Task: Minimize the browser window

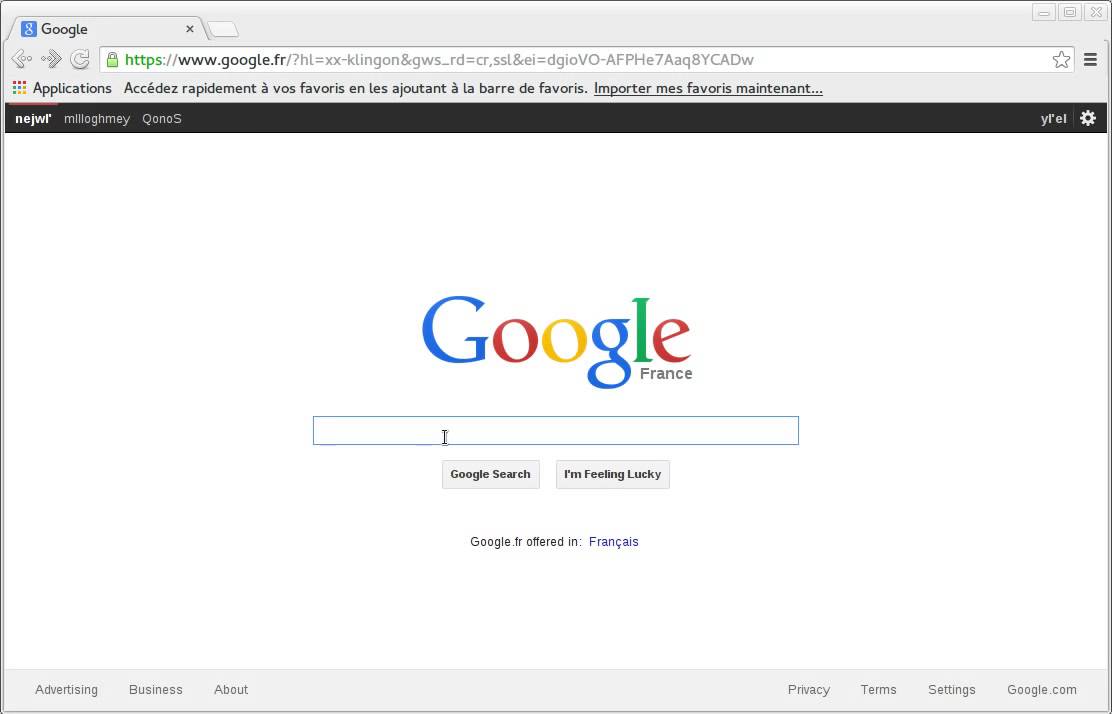Action: (1044, 12)
